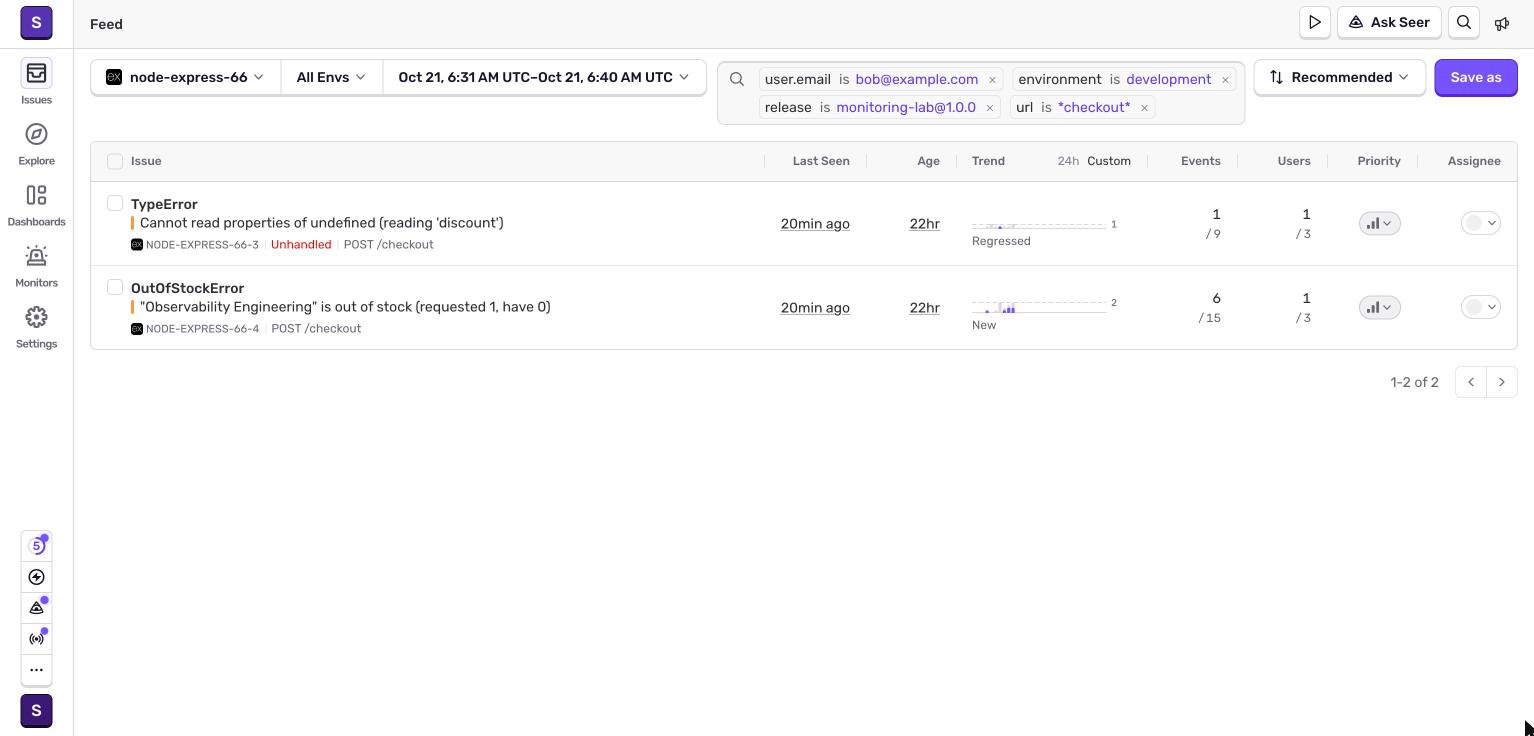Screen dimensions: 1534x736
Task: Click the 22hr age of TypeError
Action: pos(924,224)
